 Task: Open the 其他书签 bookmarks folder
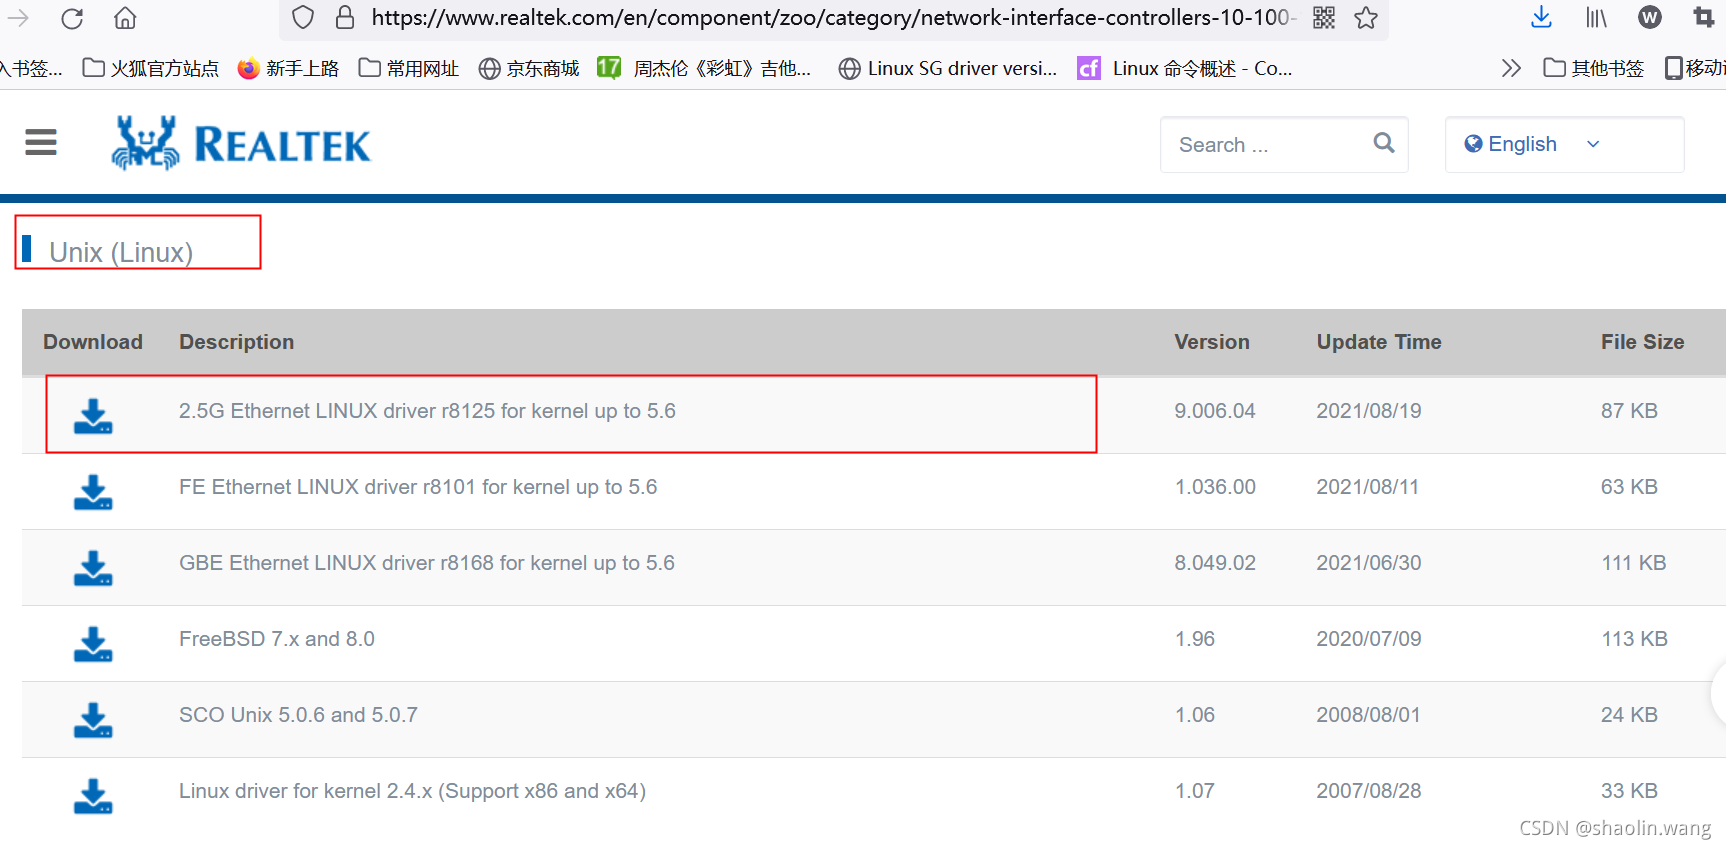tap(1594, 68)
